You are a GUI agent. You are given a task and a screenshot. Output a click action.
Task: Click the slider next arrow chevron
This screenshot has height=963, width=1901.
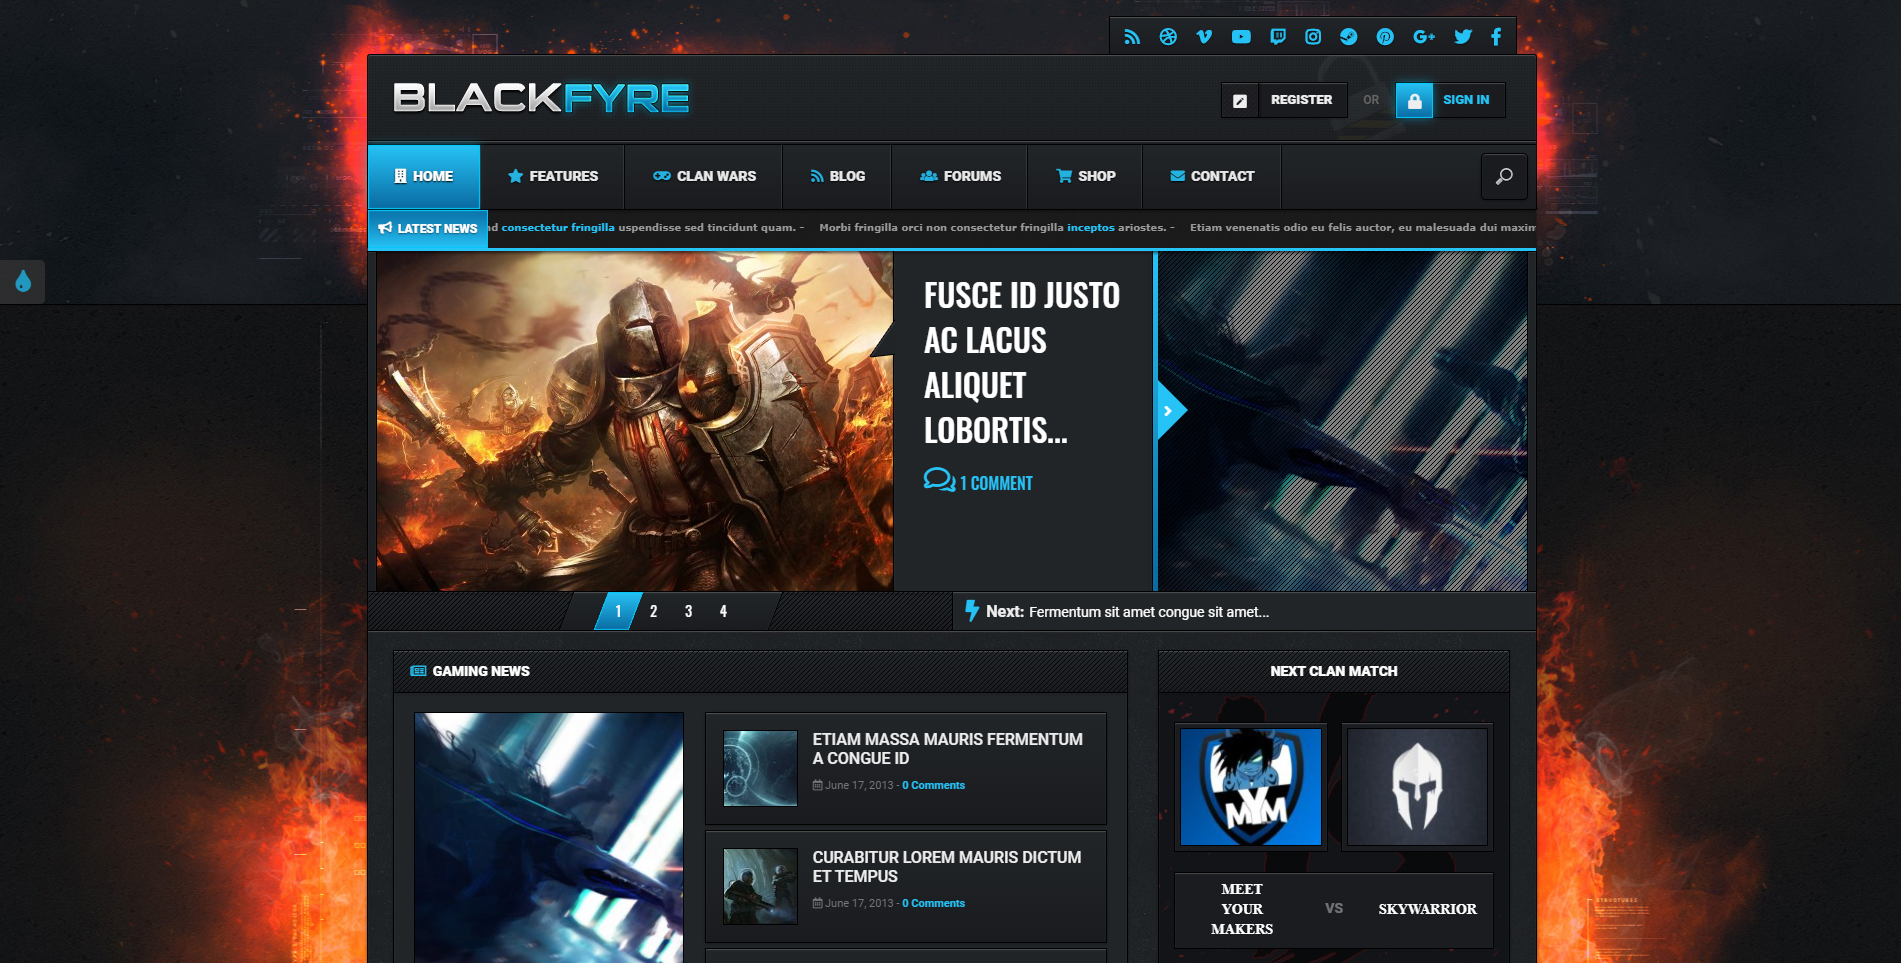[x=1168, y=411]
